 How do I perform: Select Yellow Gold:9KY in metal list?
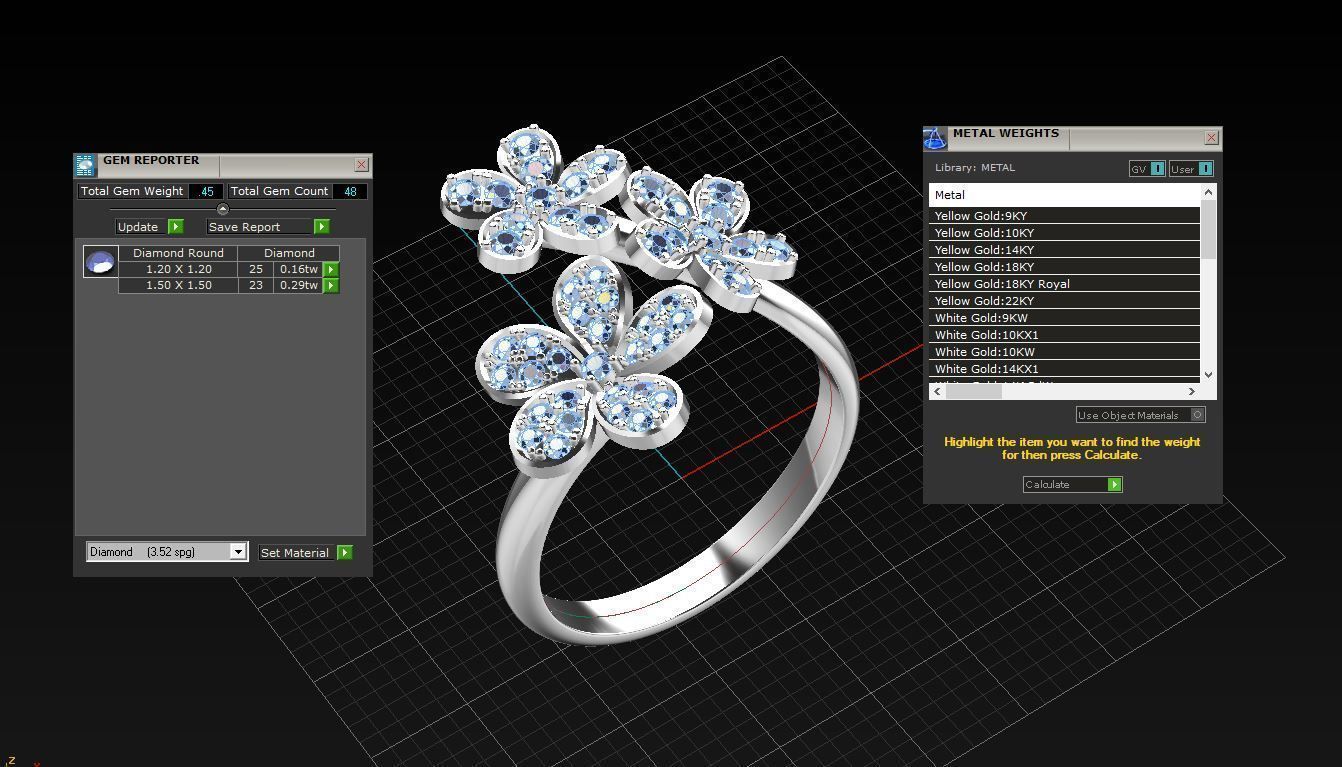[x=1064, y=216]
